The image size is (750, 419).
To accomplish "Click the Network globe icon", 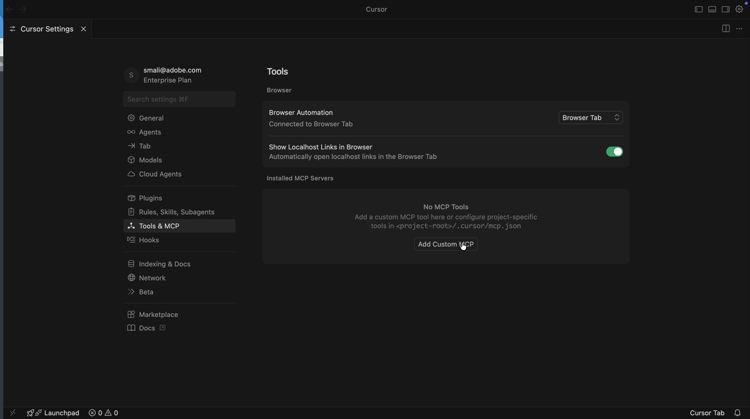I will [131, 277].
